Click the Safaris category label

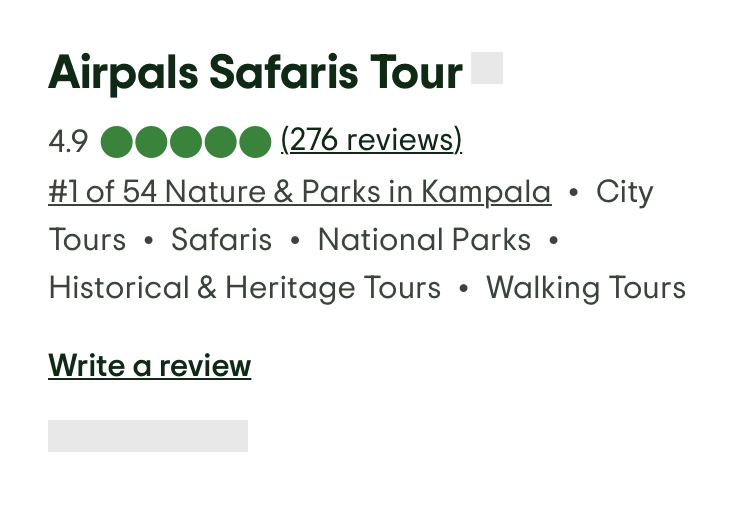click(221, 240)
